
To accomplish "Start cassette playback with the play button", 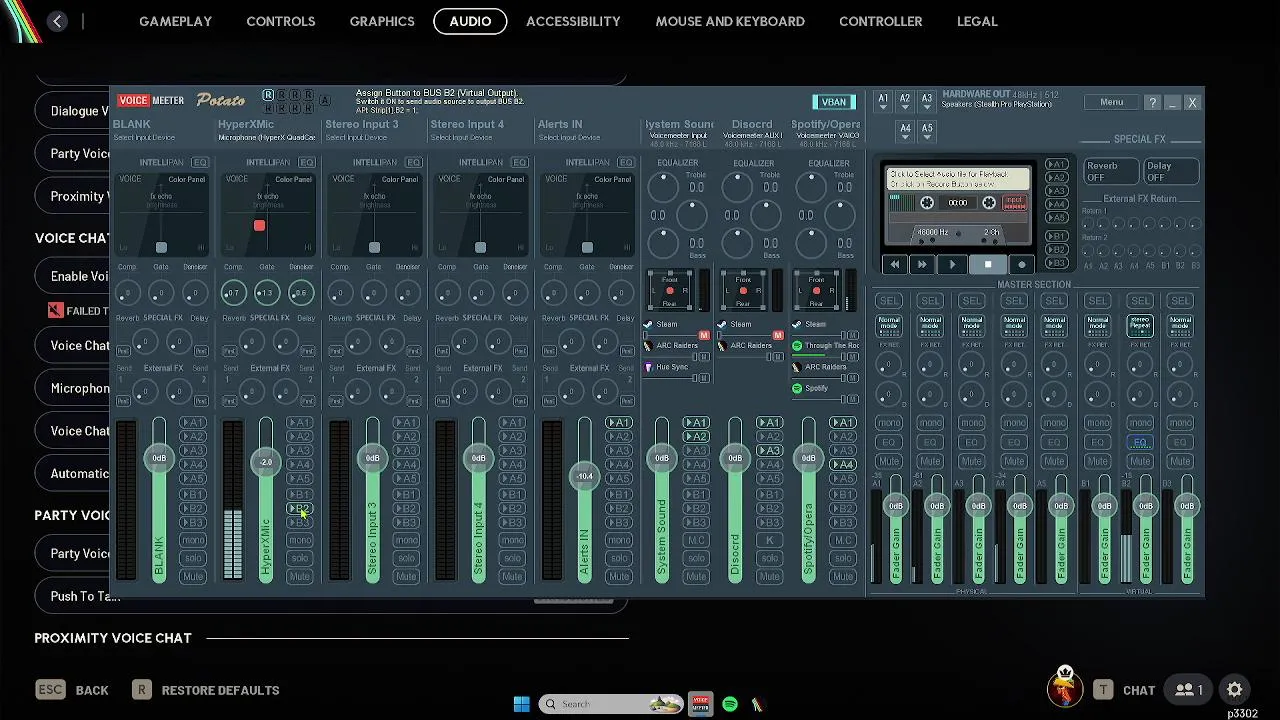I will pos(952,265).
